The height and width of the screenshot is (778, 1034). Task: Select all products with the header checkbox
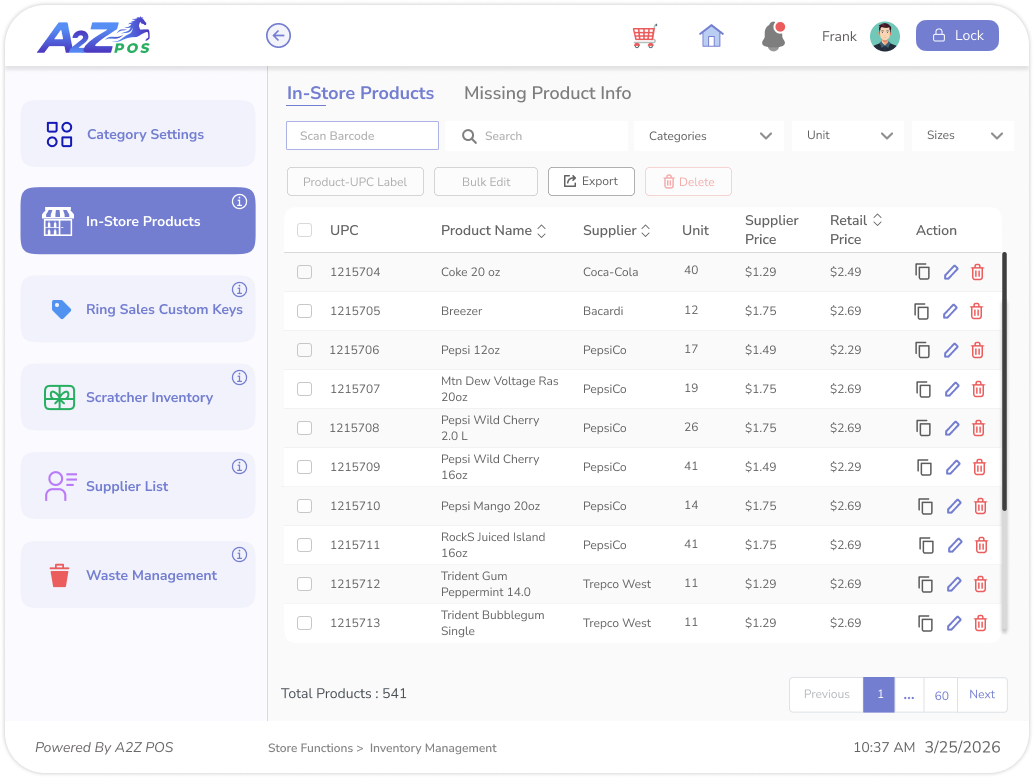point(304,229)
